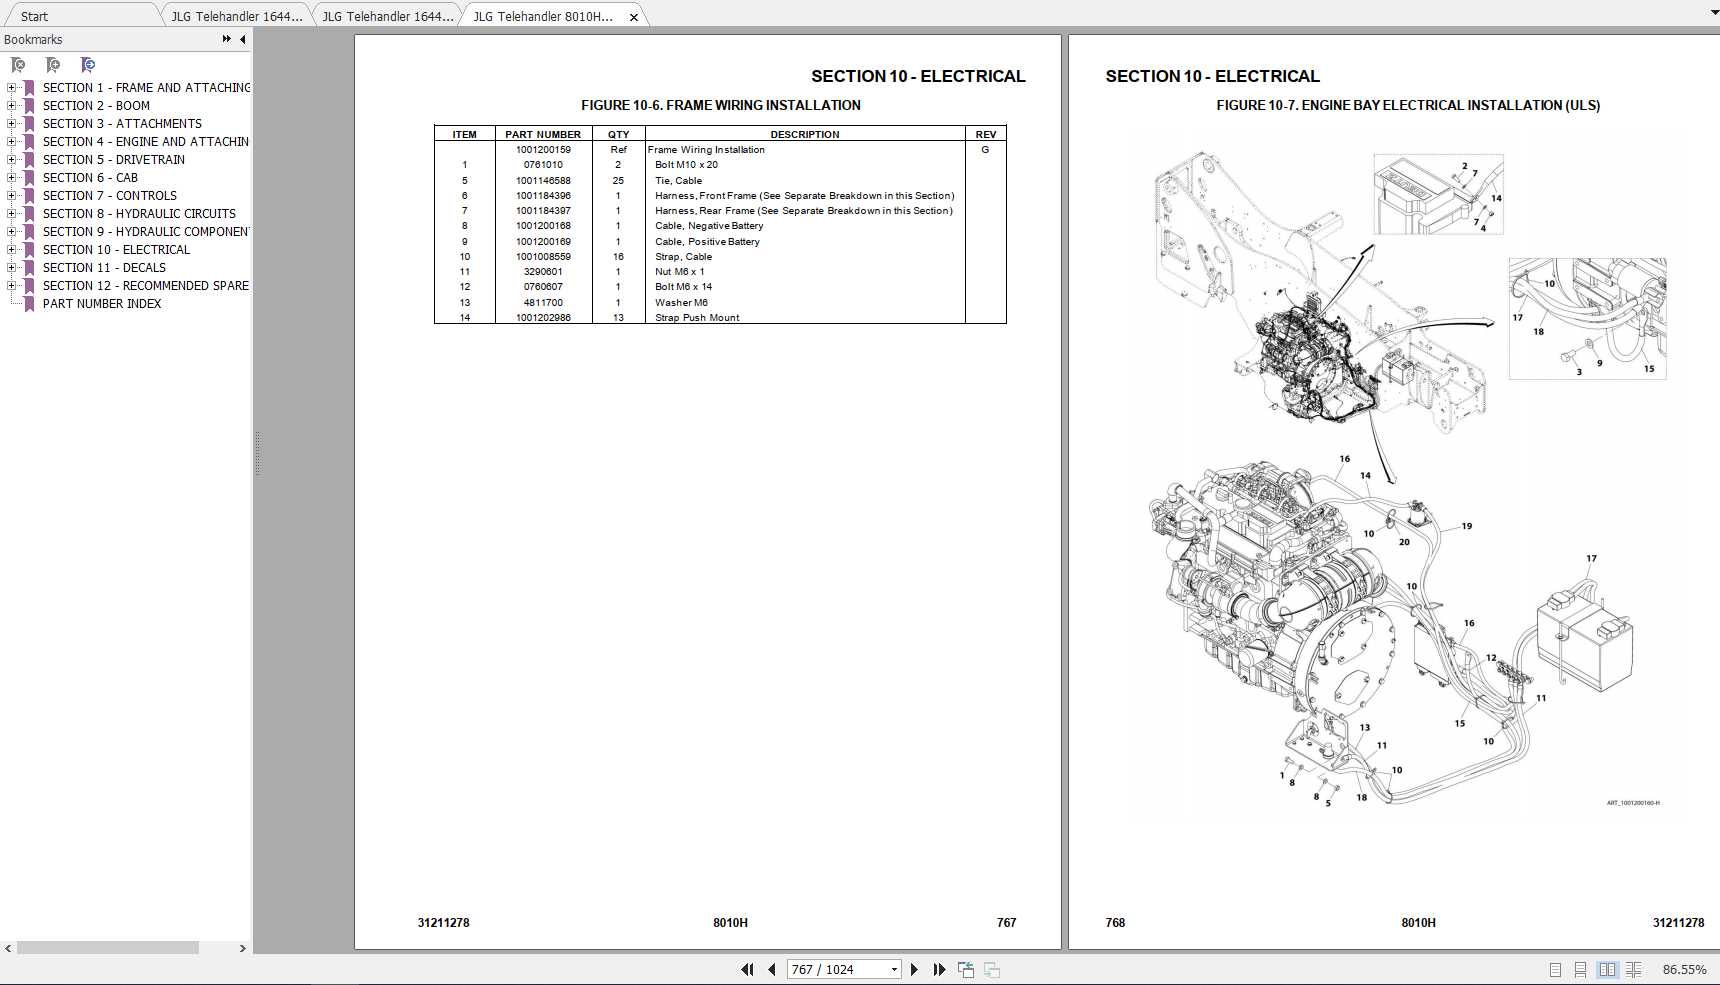Go to last page button
The image size is (1720, 985).
tap(939, 969)
